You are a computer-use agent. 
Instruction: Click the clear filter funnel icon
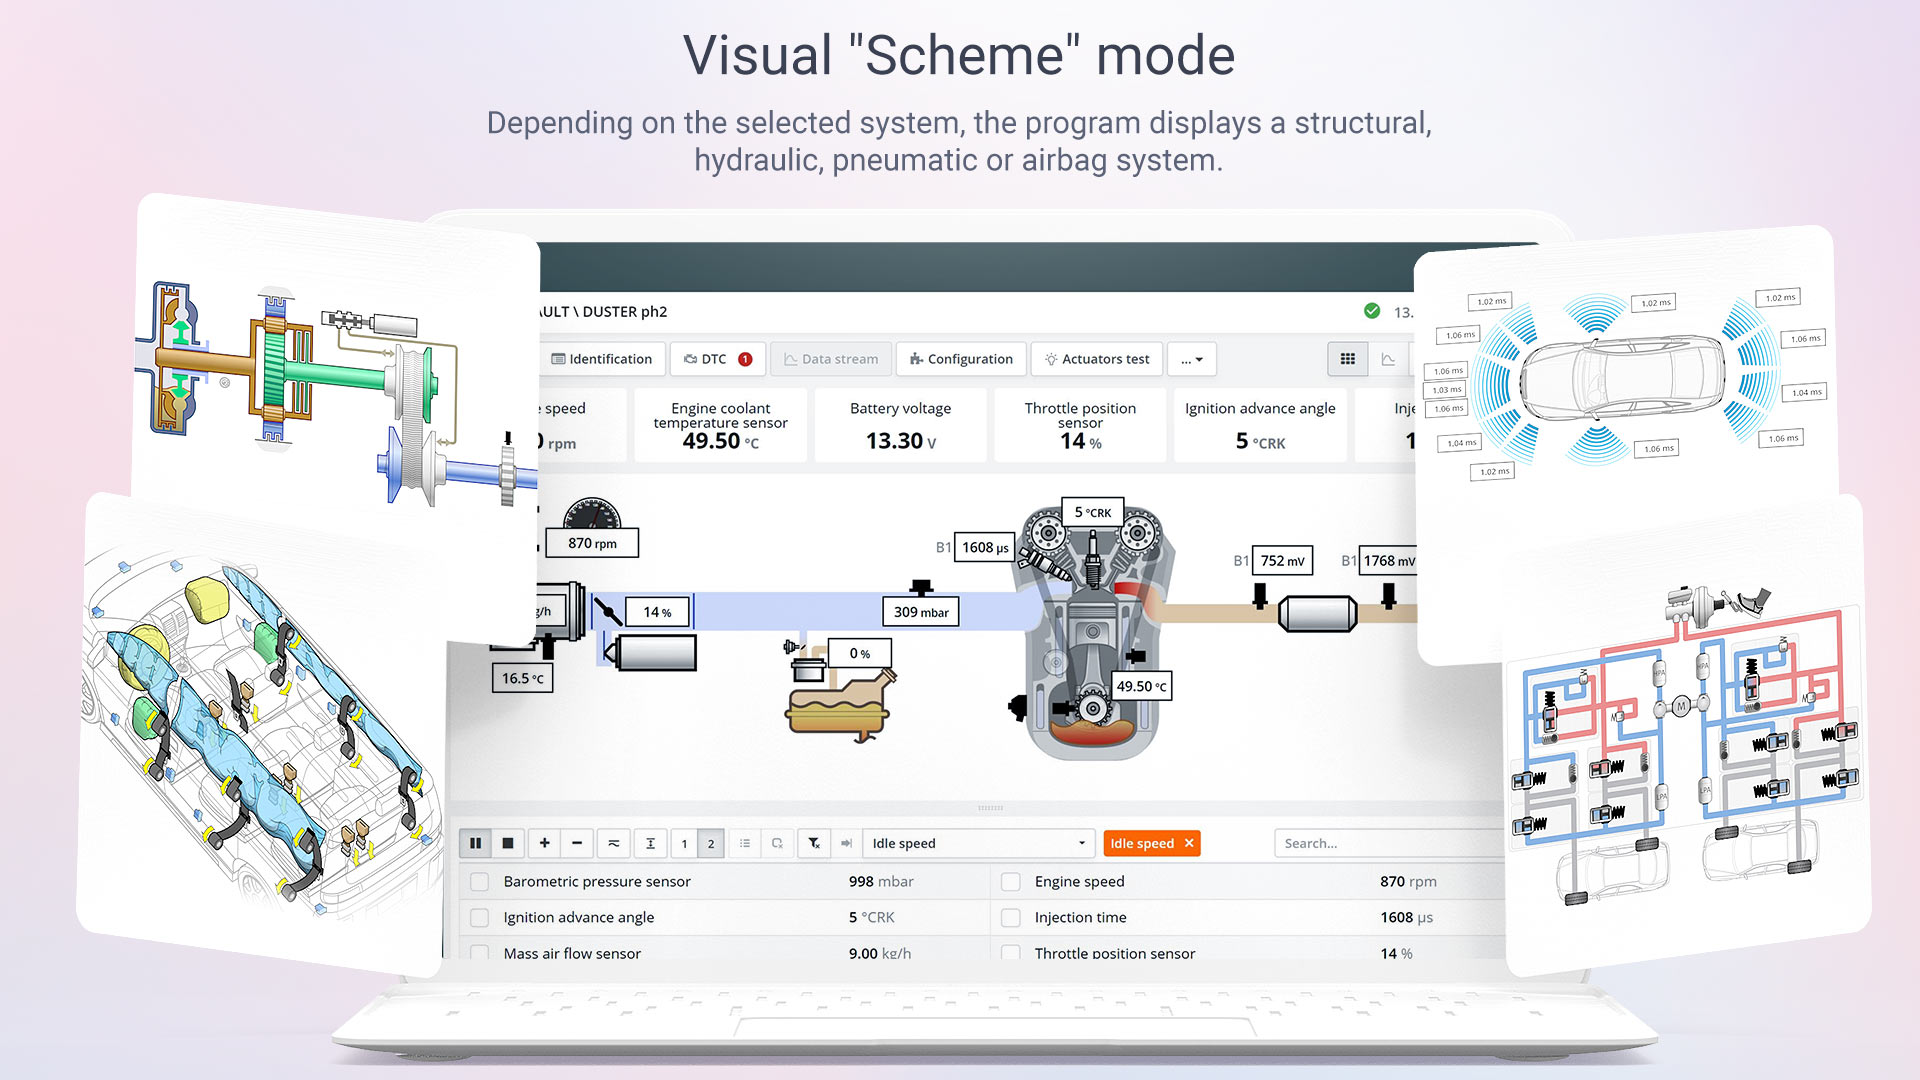(814, 843)
